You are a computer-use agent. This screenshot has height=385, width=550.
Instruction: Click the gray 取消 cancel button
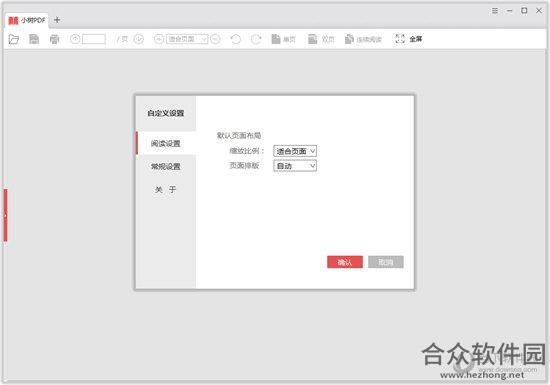click(386, 262)
